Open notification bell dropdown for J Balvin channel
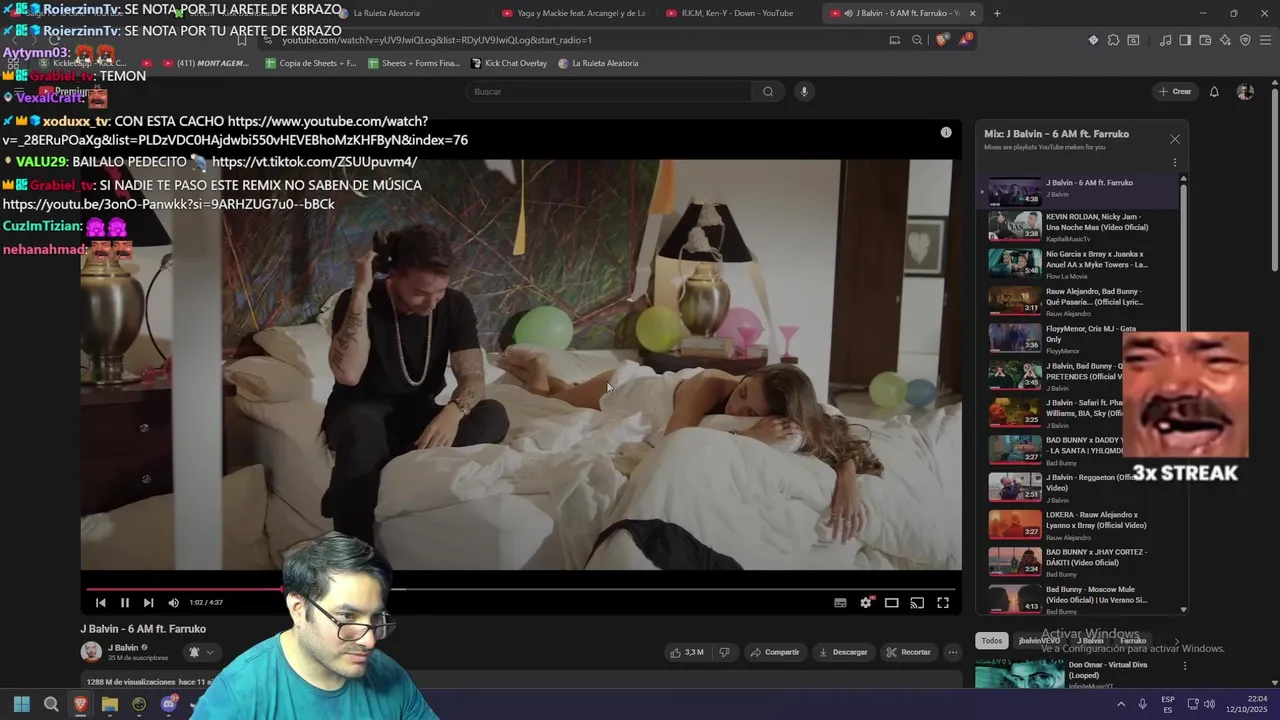The width and height of the screenshot is (1280, 720). pyautogui.click(x=200, y=652)
